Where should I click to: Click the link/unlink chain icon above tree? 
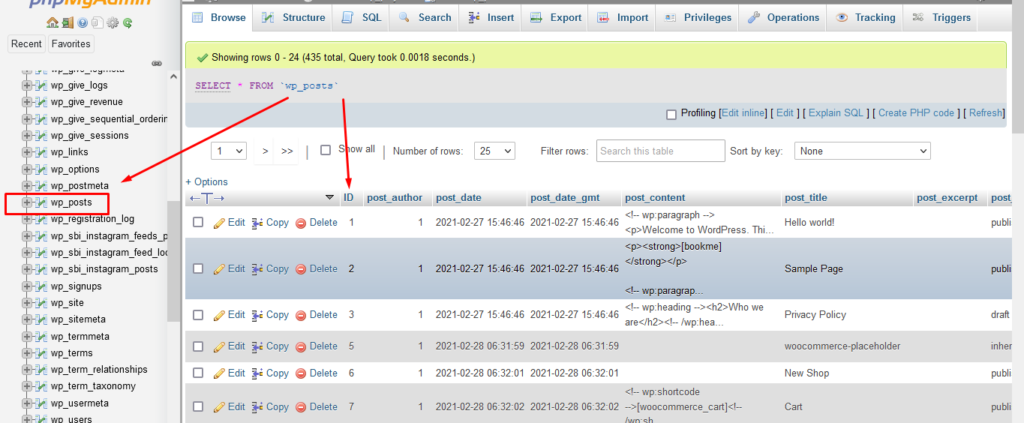coord(157,63)
